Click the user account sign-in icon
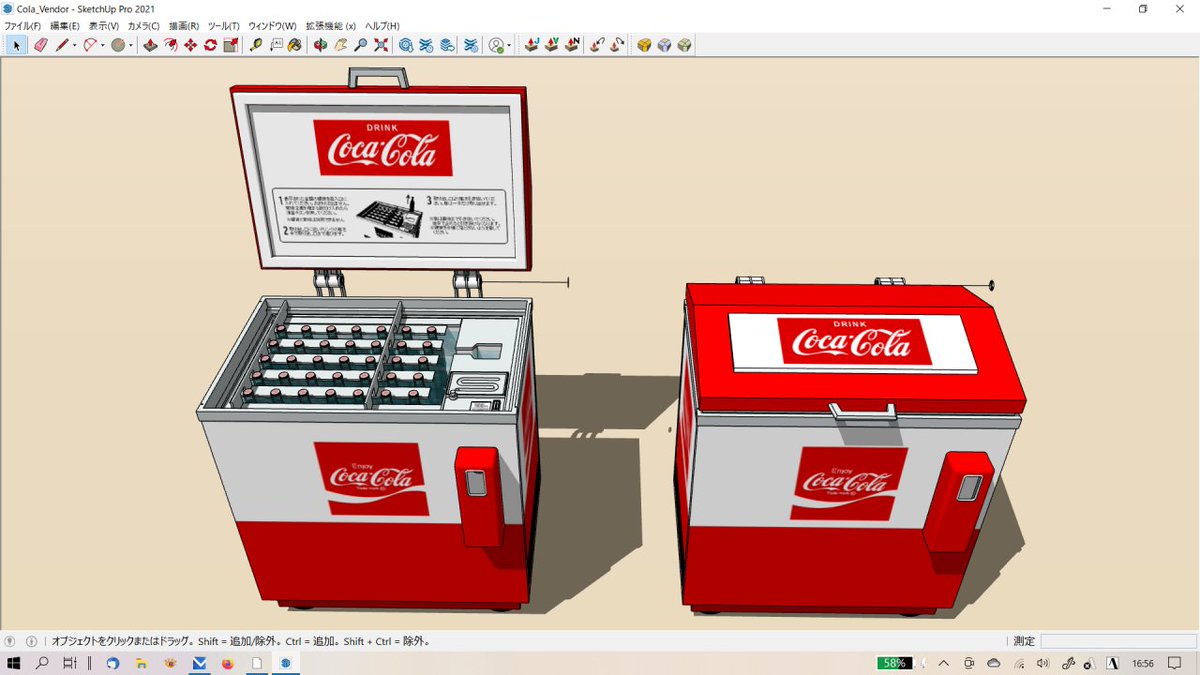 coord(496,45)
